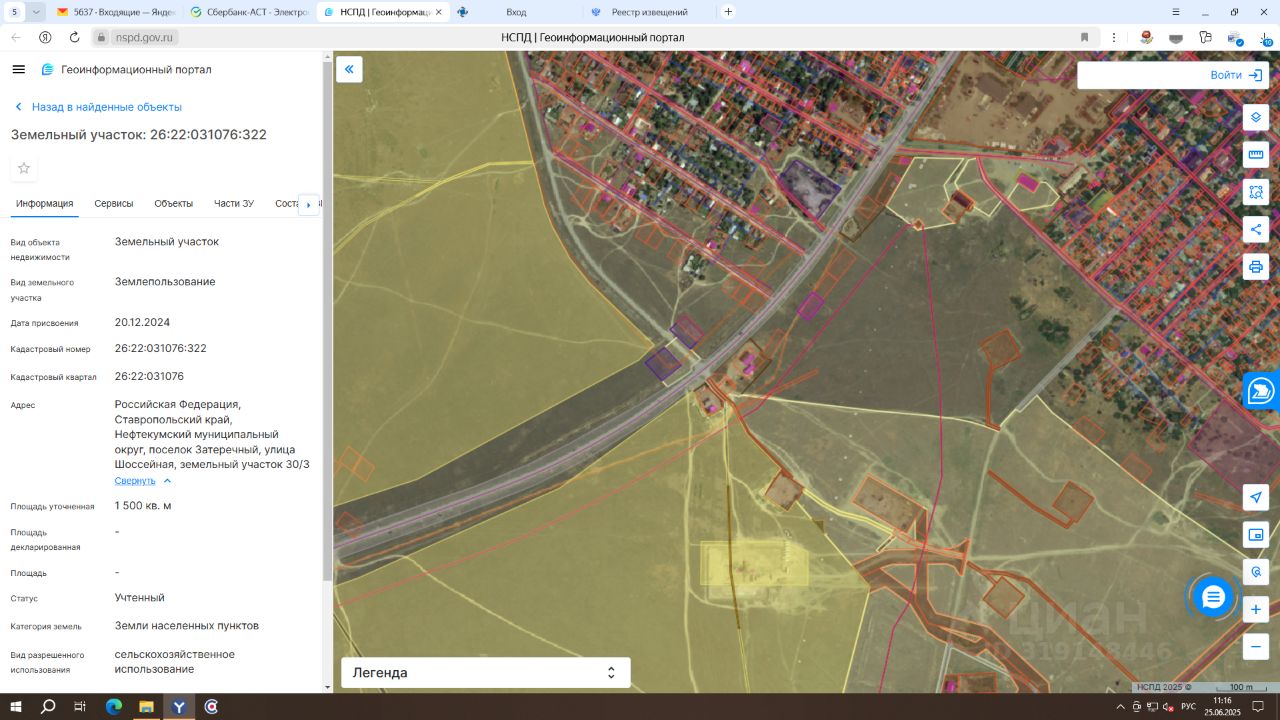Activate the search-by-area selection tool

tap(1256, 192)
